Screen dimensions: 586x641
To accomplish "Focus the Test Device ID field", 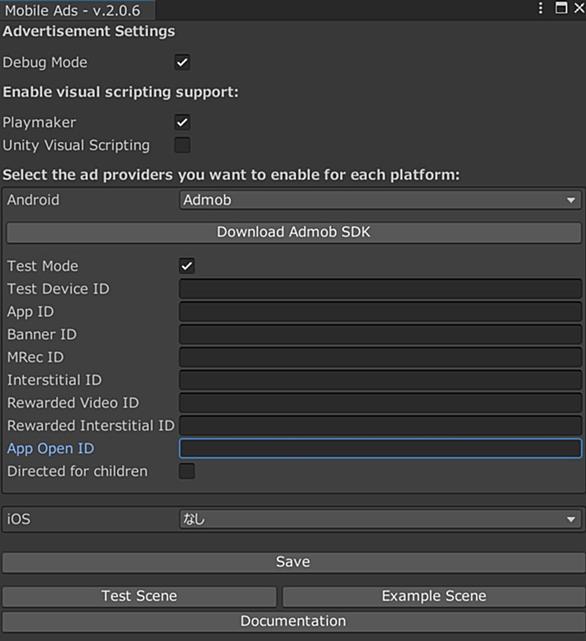I will (380, 289).
